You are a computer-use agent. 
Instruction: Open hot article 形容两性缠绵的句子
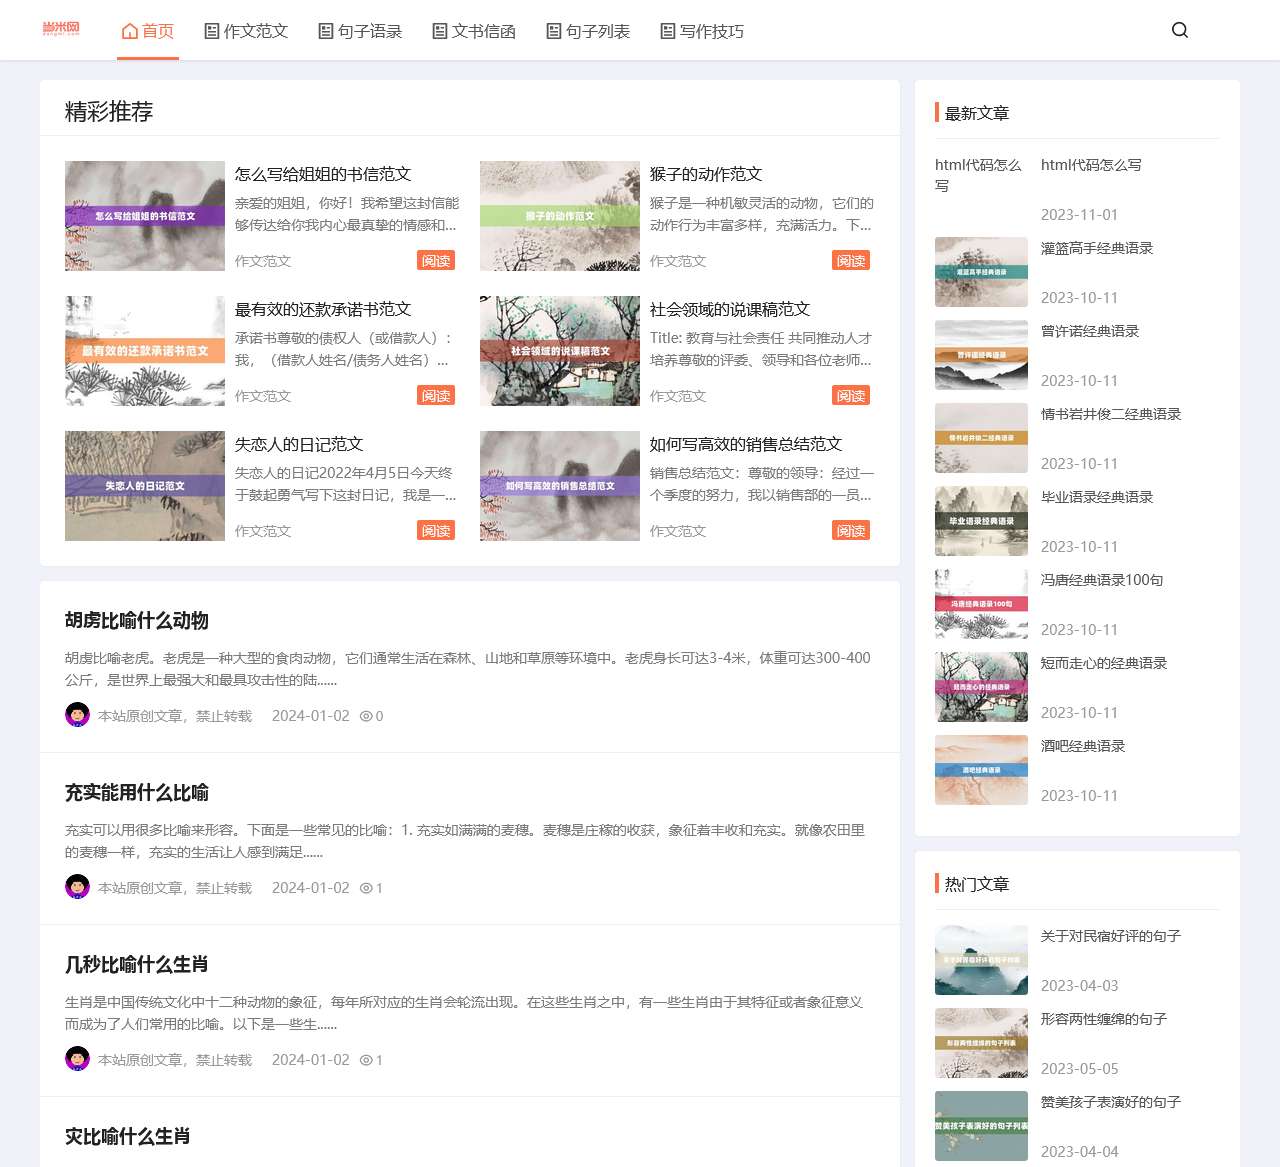[1104, 1019]
